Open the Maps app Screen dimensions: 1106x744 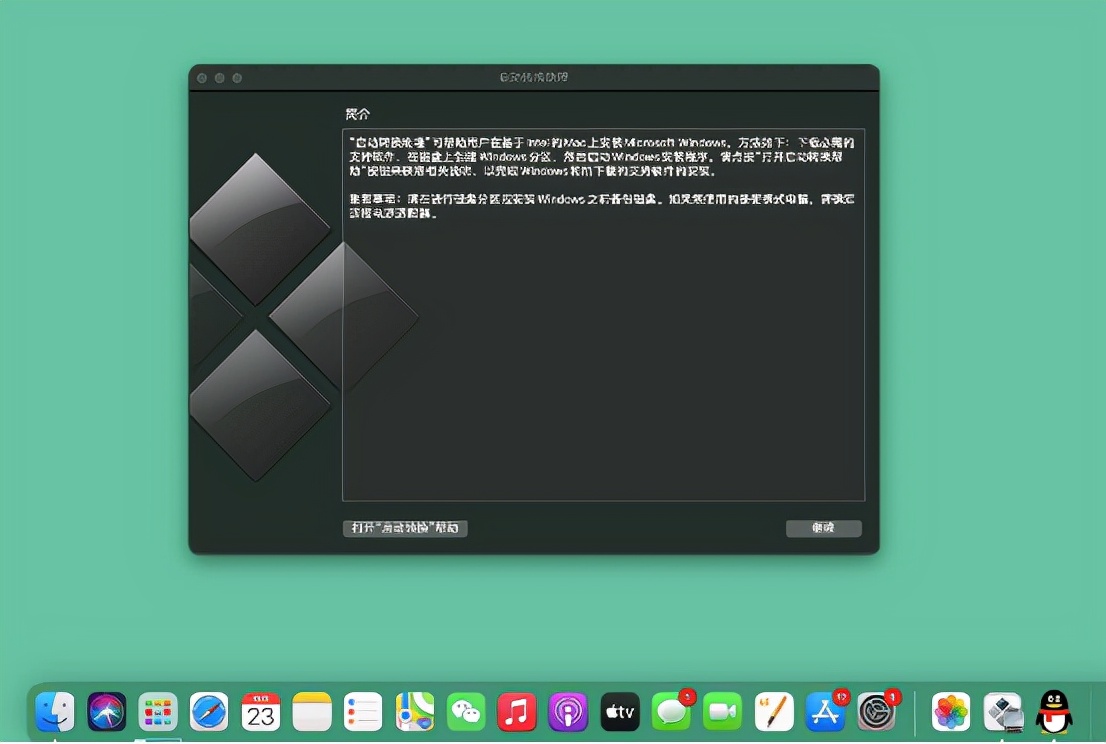click(414, 711)
